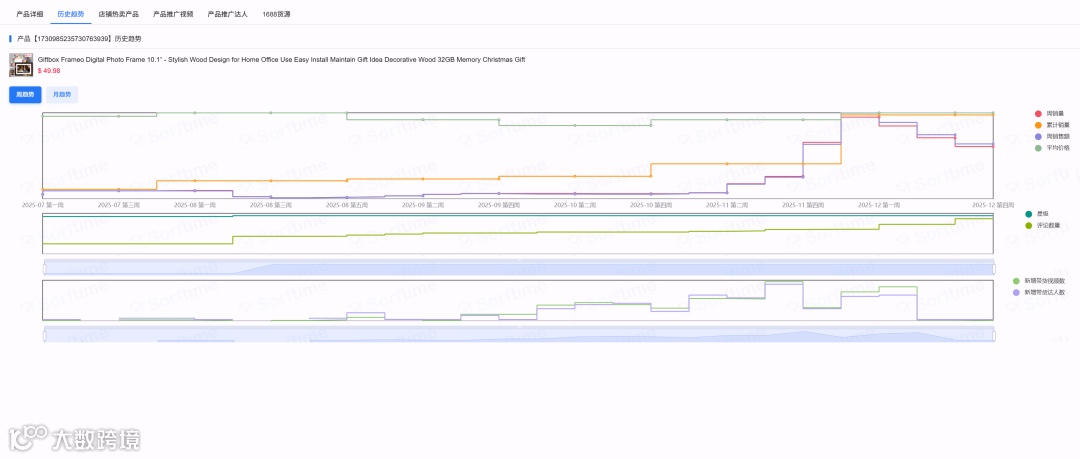
Task: Click the 2025-11 第二周 axis label
Action: click(727, 205)
